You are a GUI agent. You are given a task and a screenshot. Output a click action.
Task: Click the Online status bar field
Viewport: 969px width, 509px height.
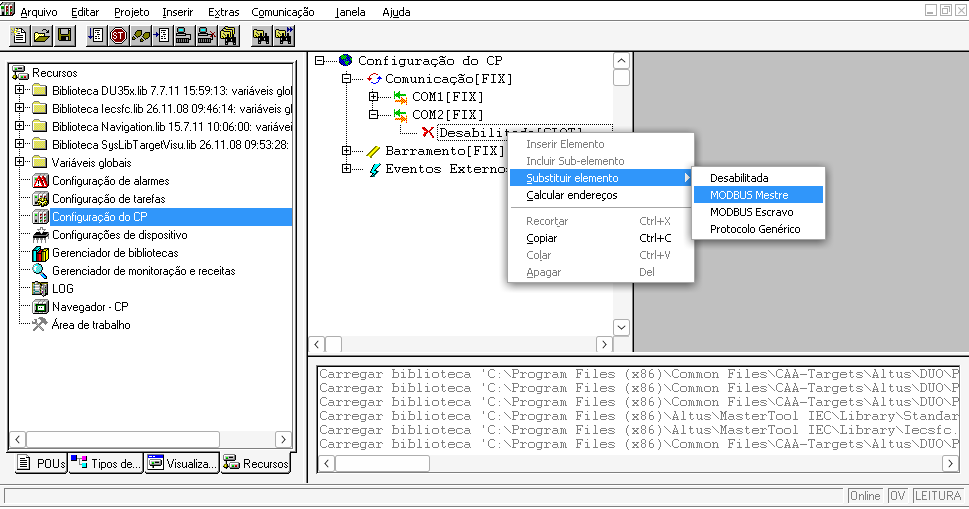click(x=865, y=495)
